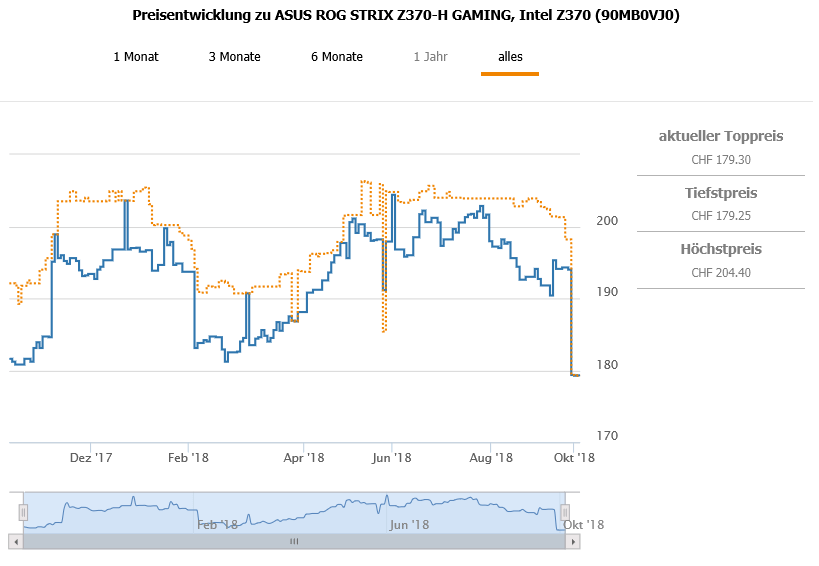Click the aktueller Toppreis value CHF 179.30
Screen dimensions: 819x566
[721, 160]
